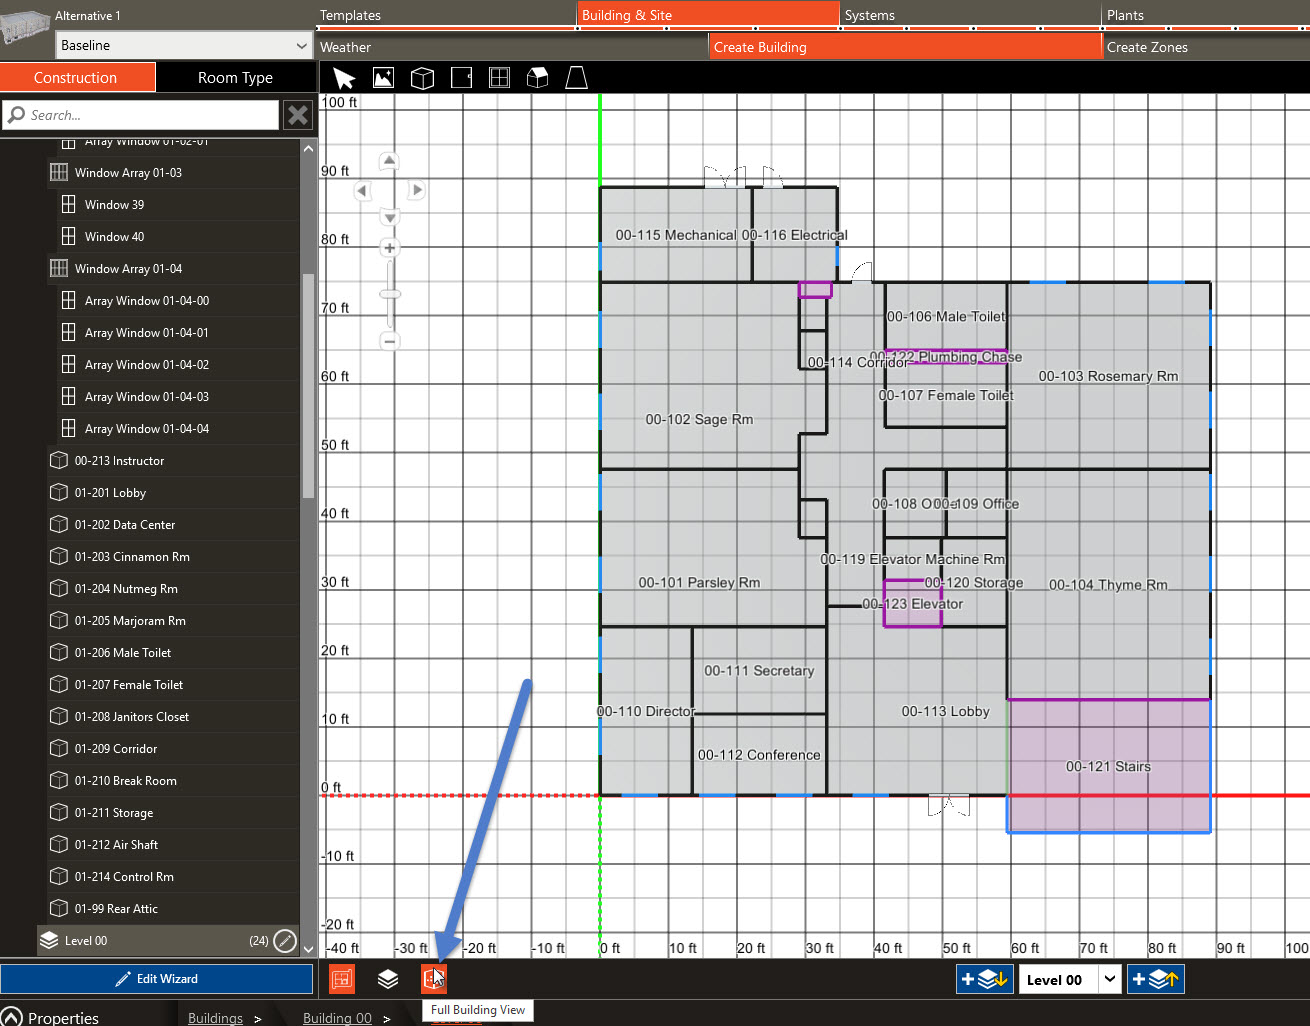Switch to the Room Type tab
1310x1026 pixels.
(235, 77)
